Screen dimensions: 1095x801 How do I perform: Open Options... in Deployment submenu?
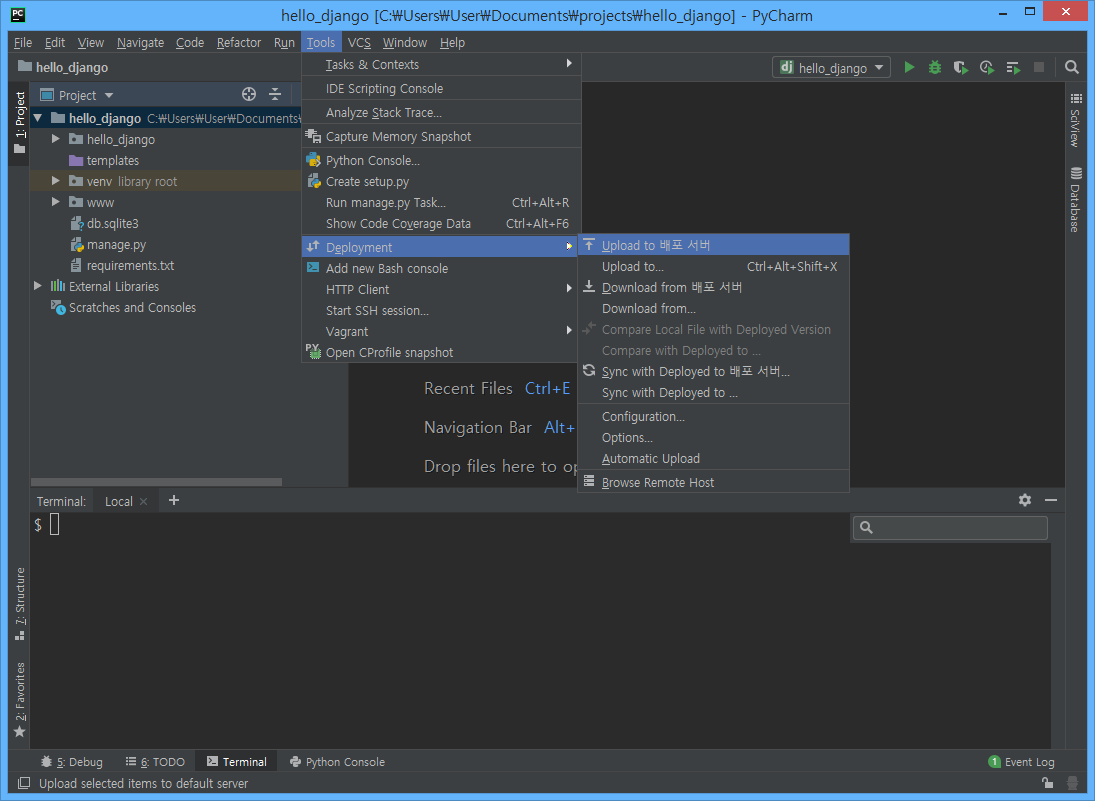coord(714,437)
